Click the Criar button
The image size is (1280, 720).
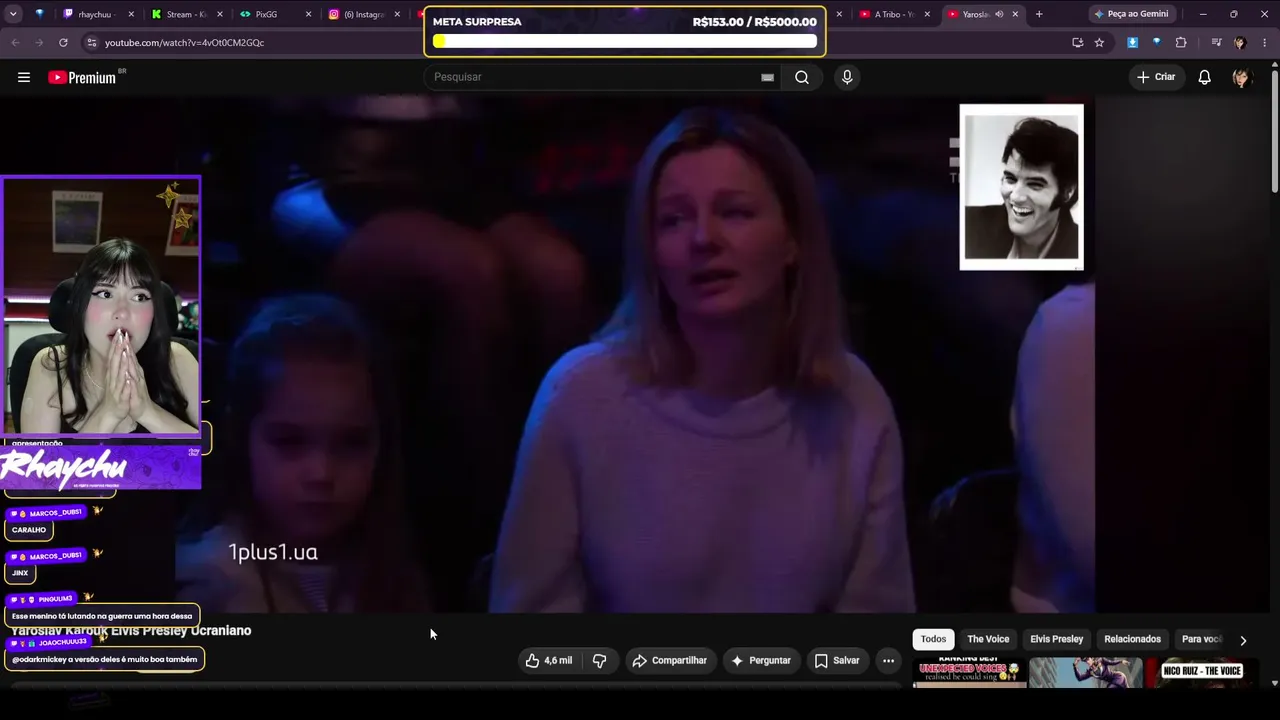click(1156, 77)
